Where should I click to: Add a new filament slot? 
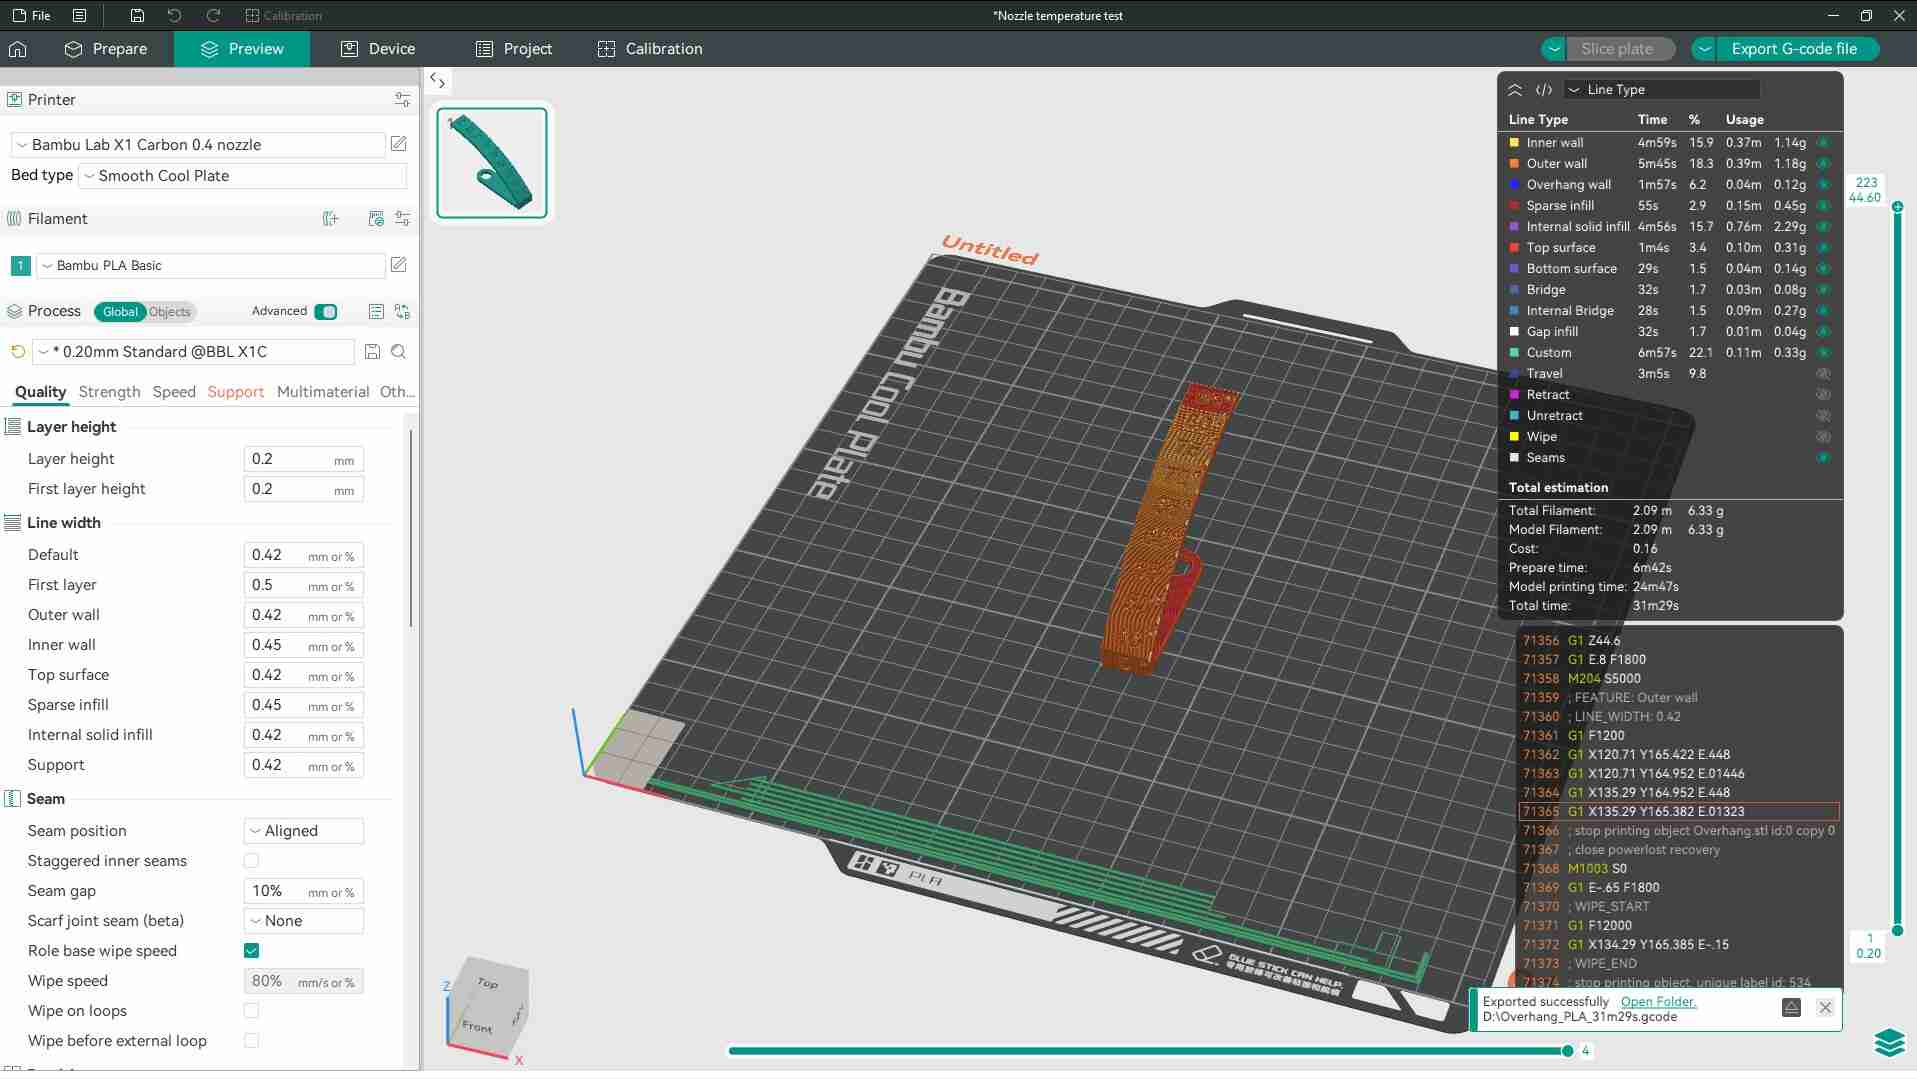(x=331, y=219)
